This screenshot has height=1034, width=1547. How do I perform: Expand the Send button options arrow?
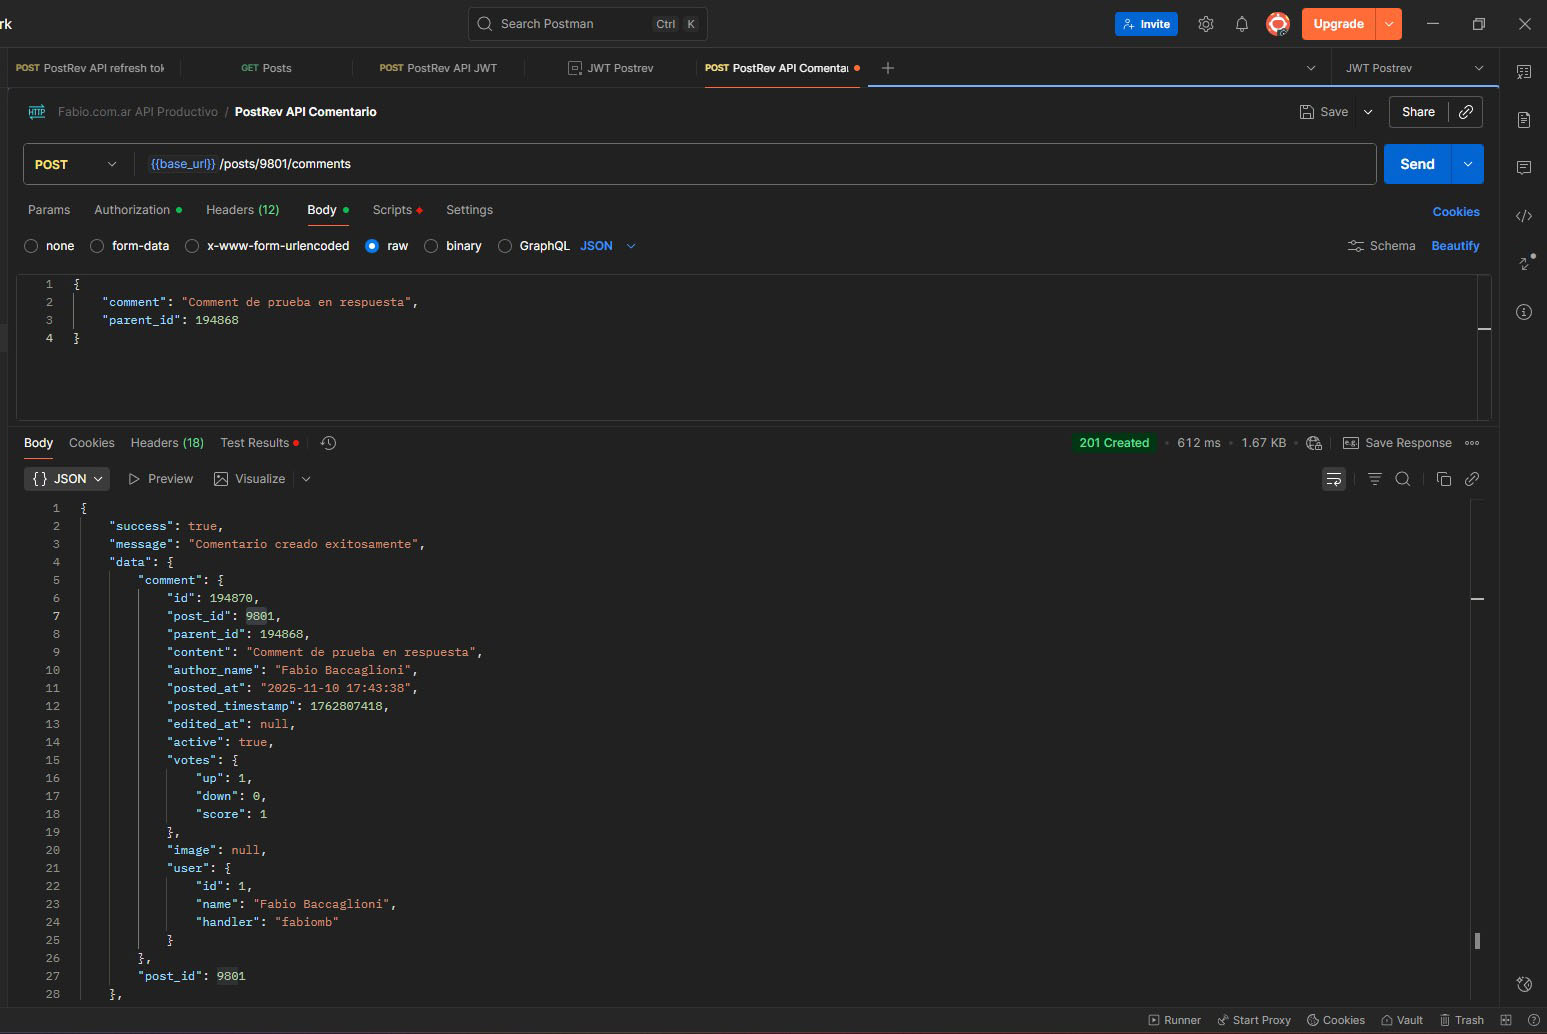pos(1467,164)
